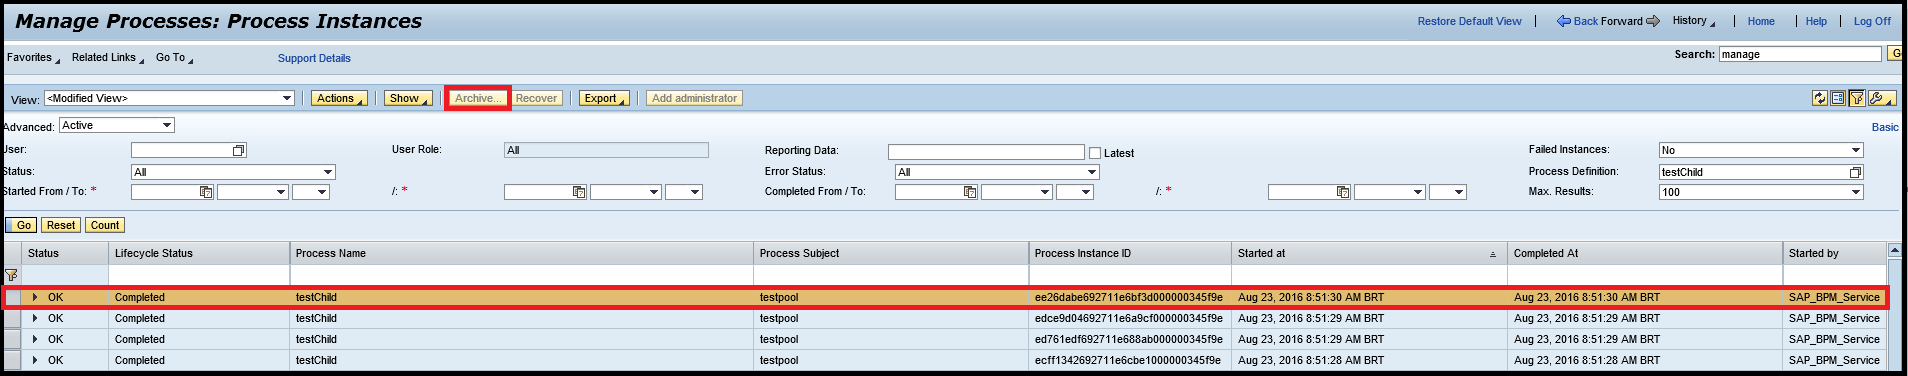1908x376 pixels.
Task: Open the Advanced dropdown set to Active
Action: (x=117, y=125)
